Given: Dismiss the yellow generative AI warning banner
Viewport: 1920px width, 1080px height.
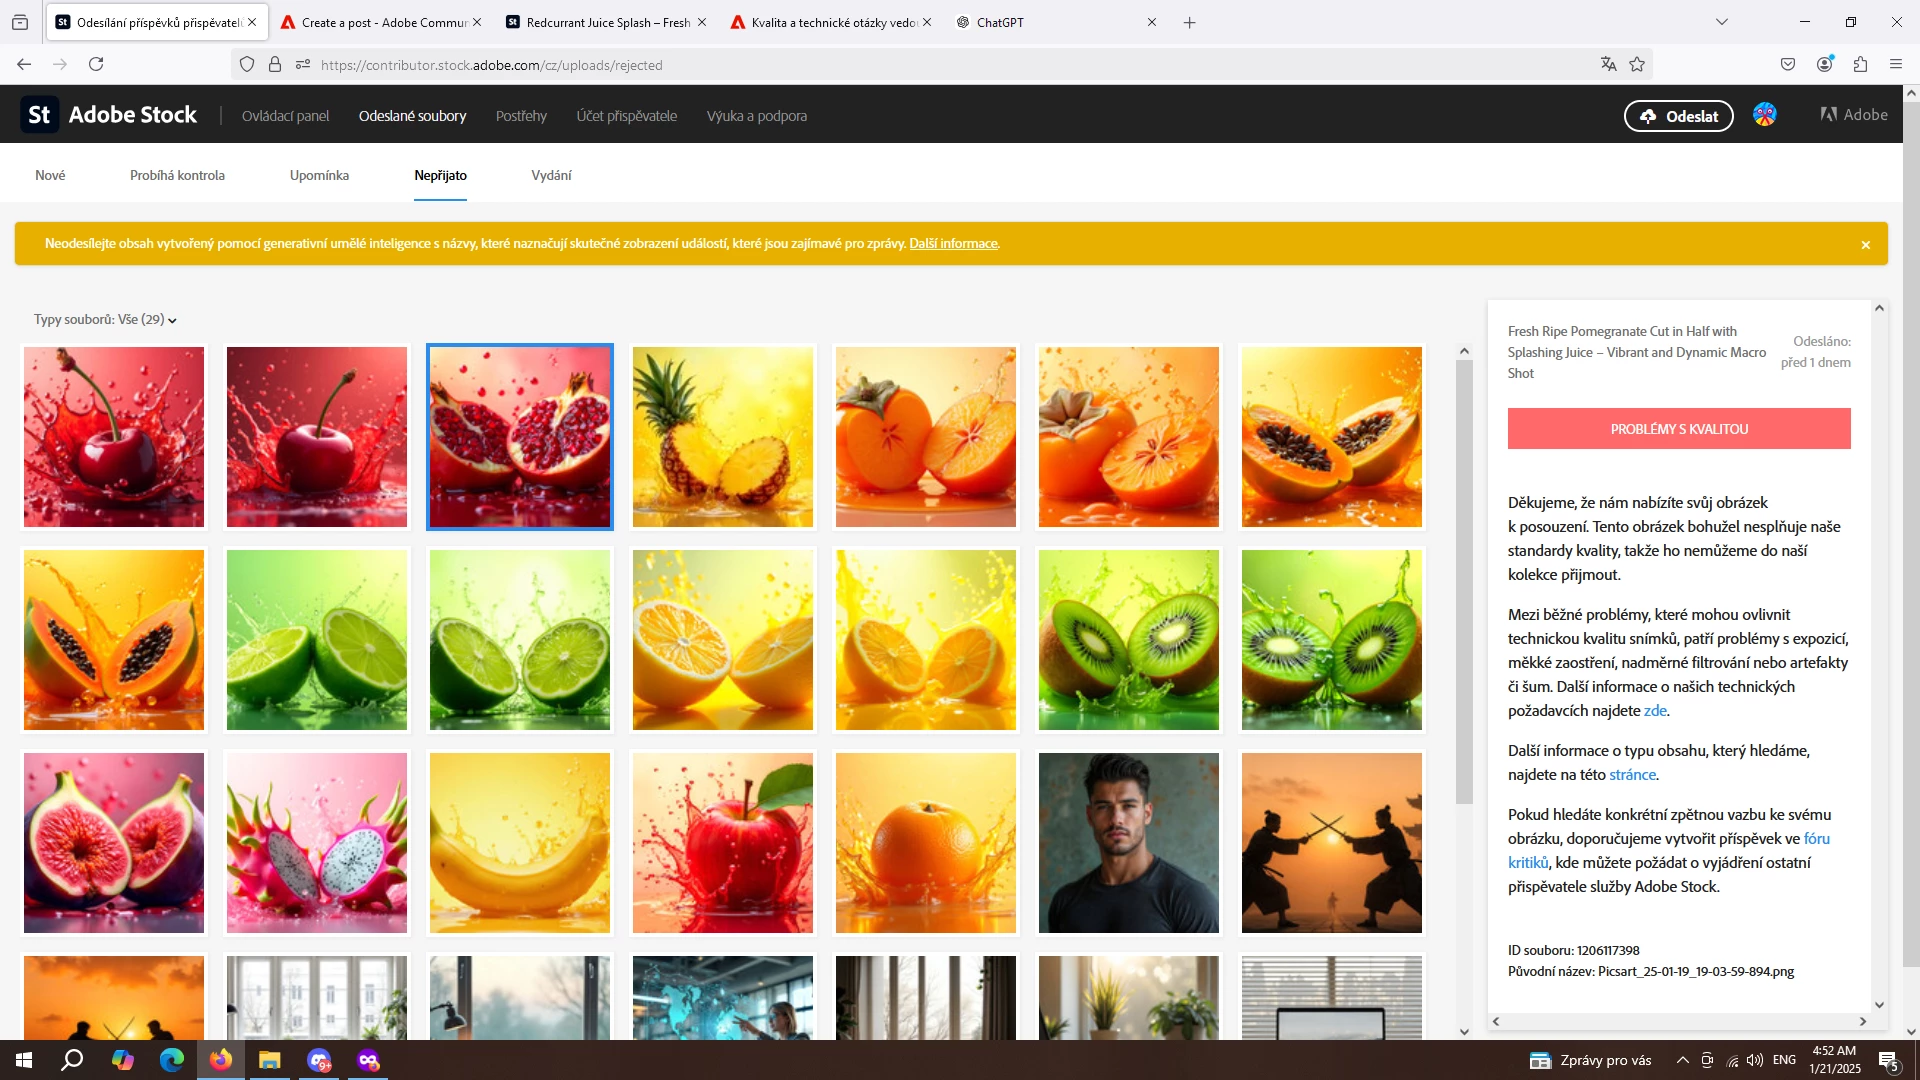Looking at the screenshot, I should coord(1865,245).
